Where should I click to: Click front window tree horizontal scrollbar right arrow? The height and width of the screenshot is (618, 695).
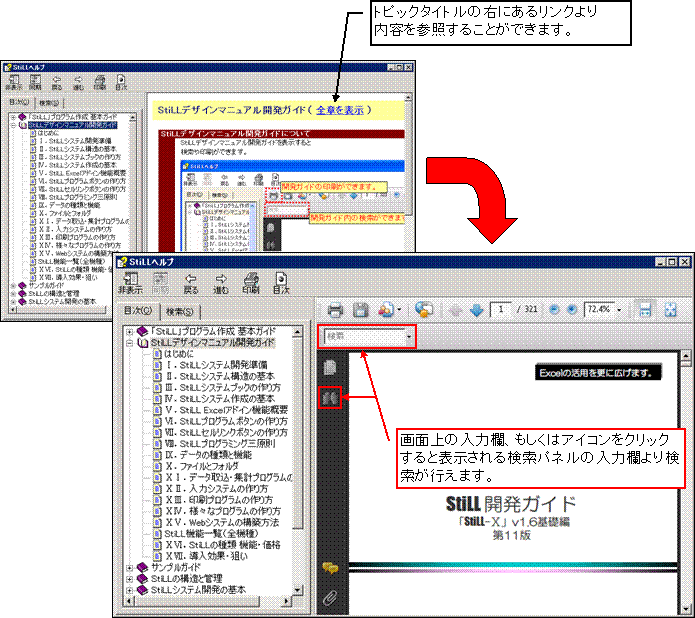point(286,602)
